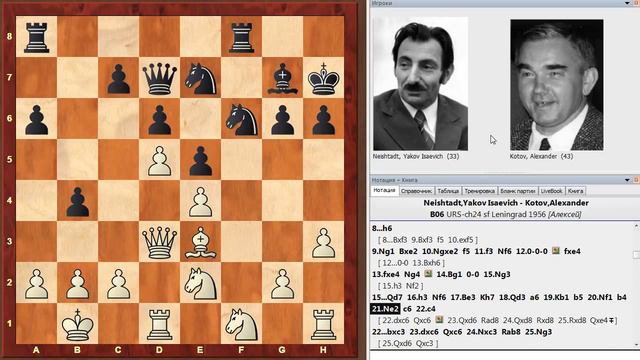Image resolution: width=640 pixels, height=360 pixels.
Task: Jump to variation move 25.Qxd6
Action: [396, 343]
